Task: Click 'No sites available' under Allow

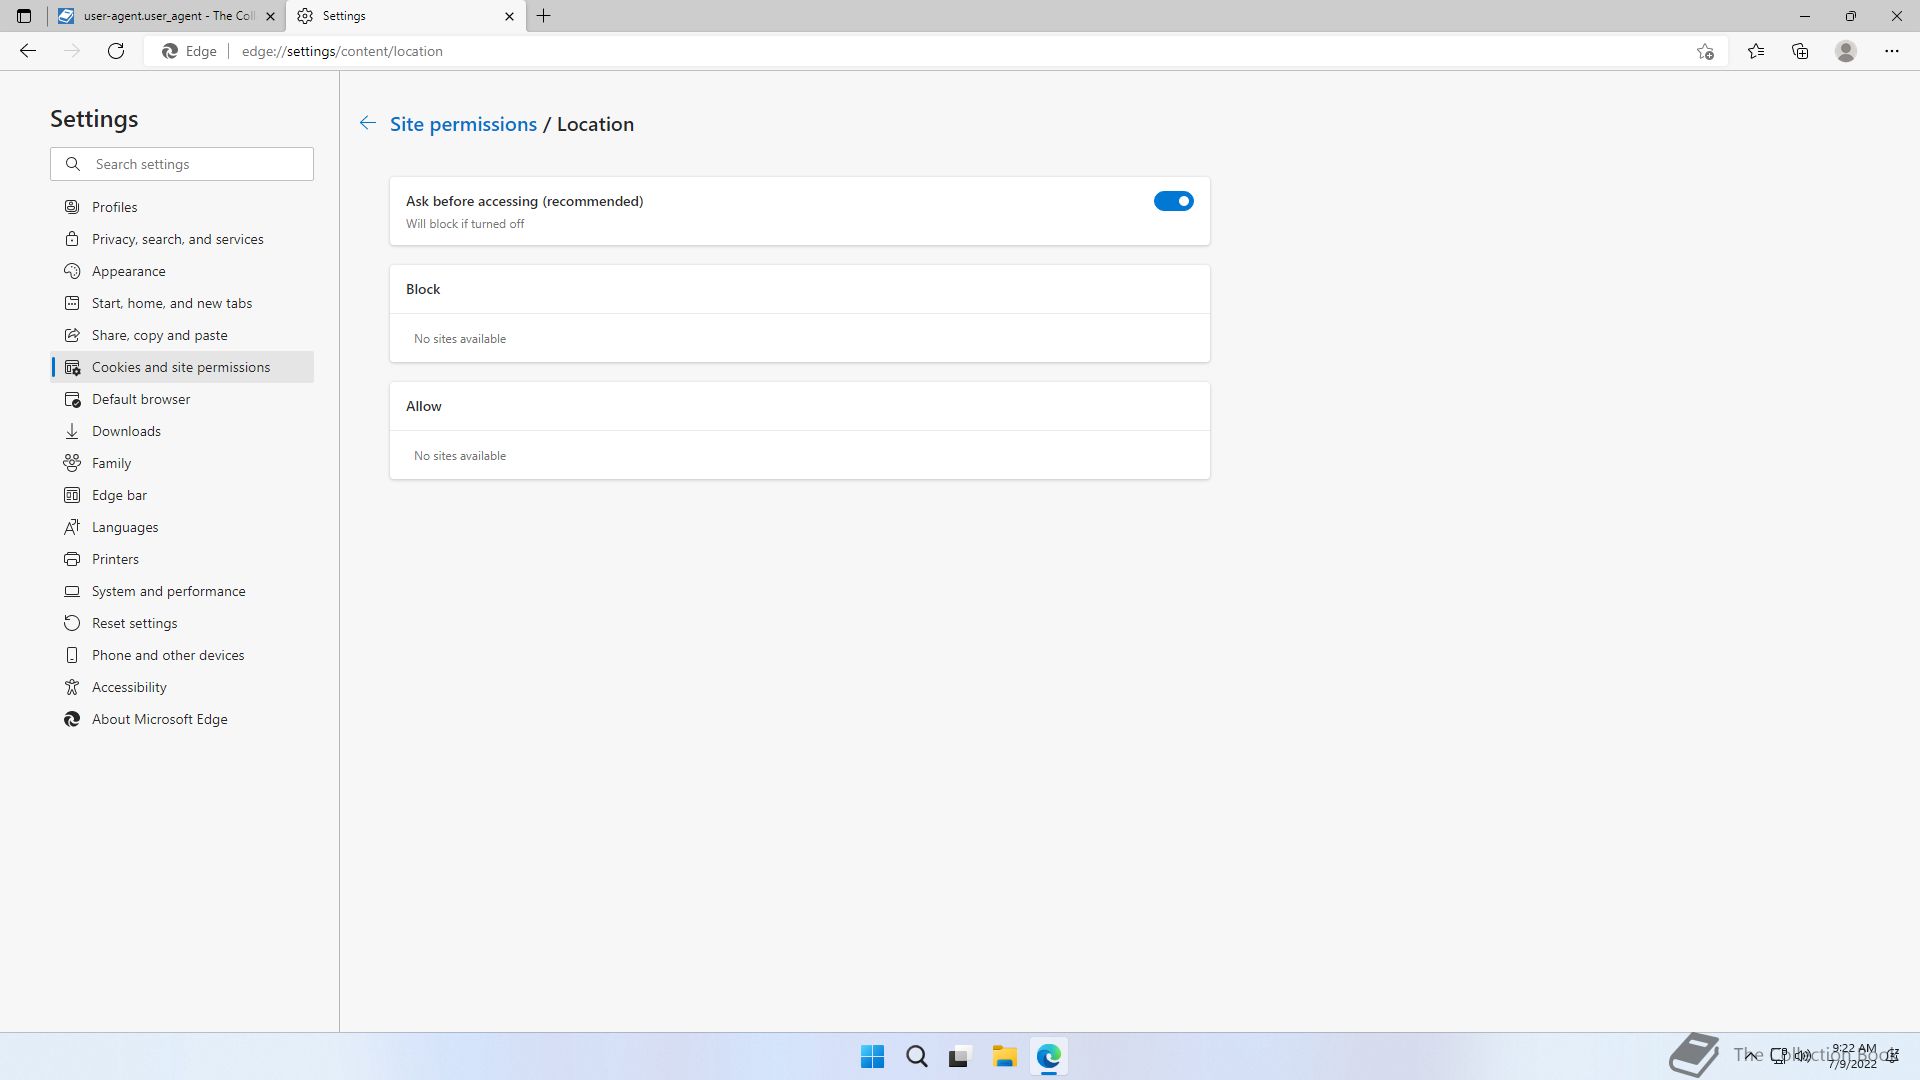Action: pos(460,456)
